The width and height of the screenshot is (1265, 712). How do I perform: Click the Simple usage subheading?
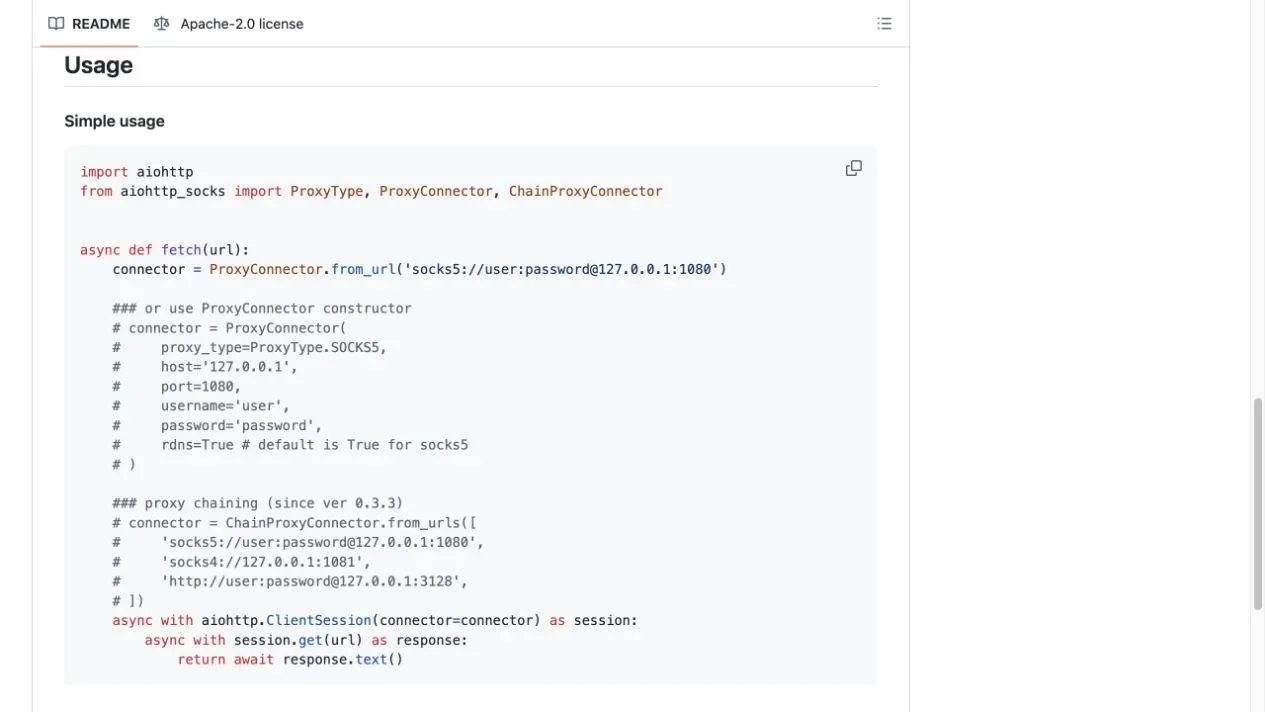coord(114,121)
